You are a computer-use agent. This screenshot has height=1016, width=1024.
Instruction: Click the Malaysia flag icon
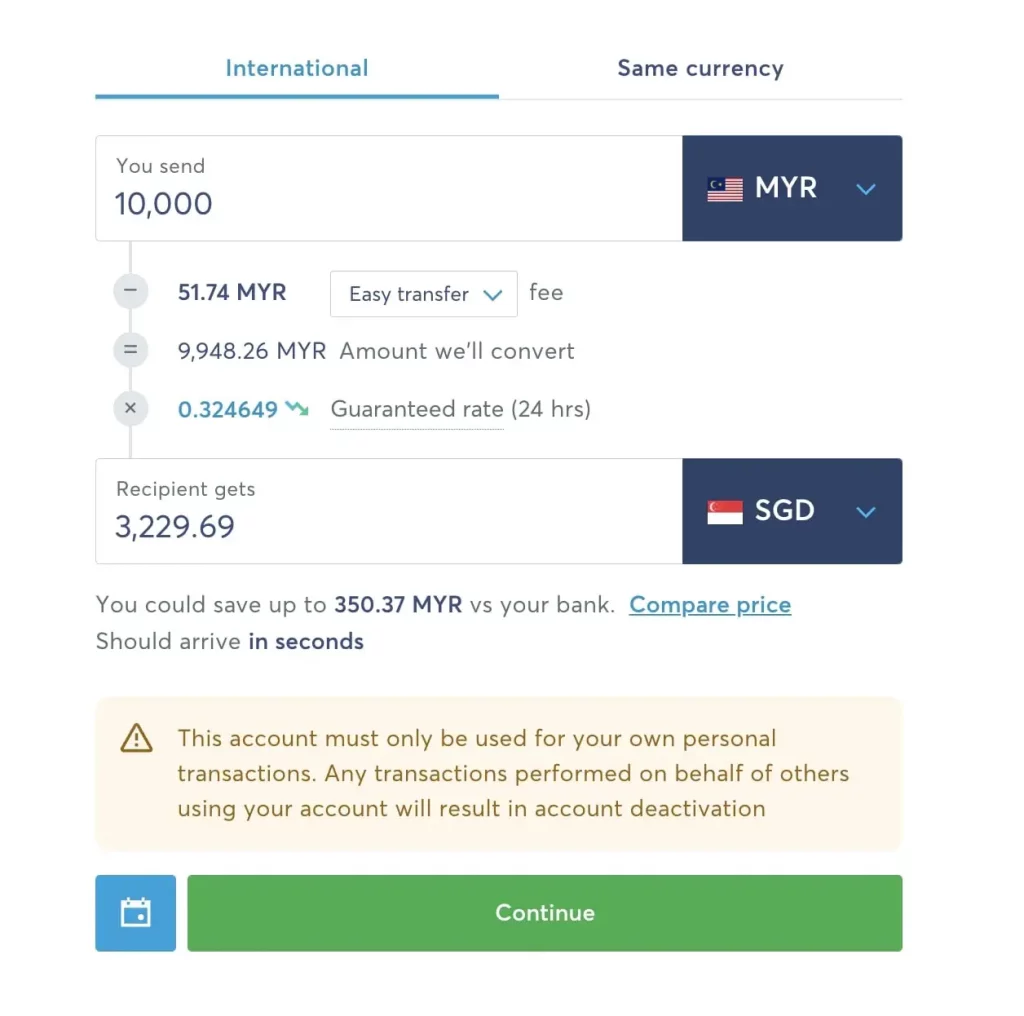point(725,189)
